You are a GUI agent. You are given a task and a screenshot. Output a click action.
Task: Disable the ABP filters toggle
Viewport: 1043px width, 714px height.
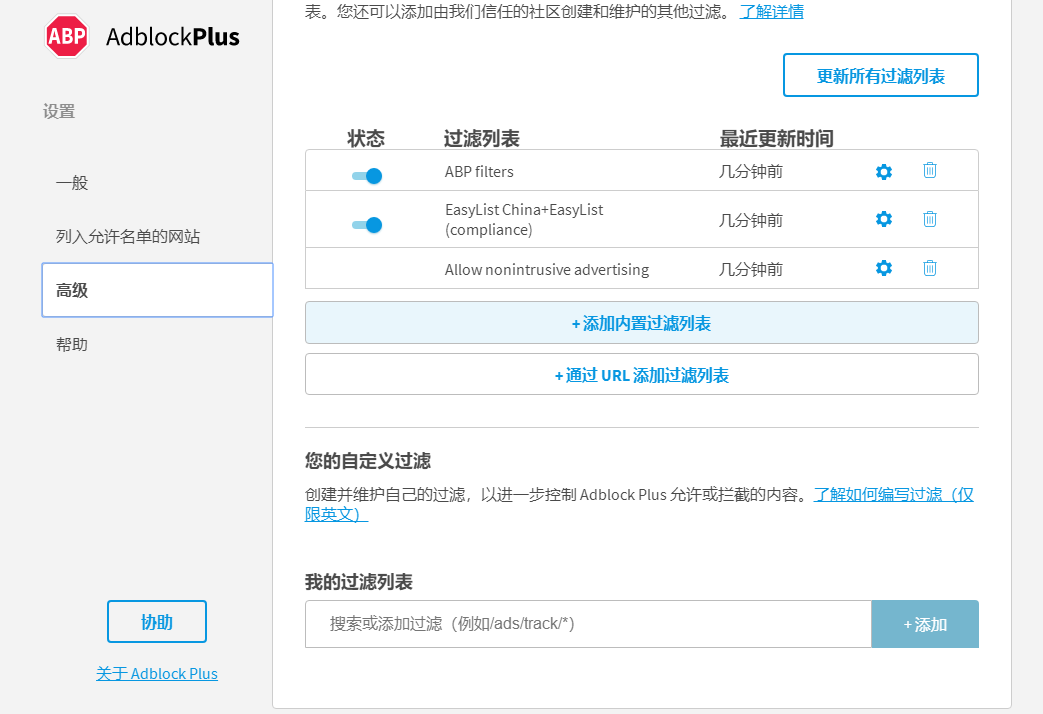pyautogui.click(x=368, y=175)
